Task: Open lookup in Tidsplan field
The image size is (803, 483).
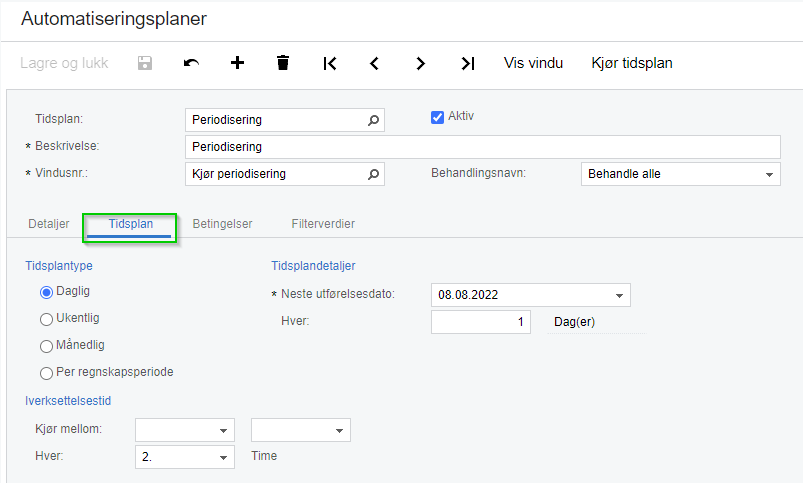Action: tap(373, 120)
